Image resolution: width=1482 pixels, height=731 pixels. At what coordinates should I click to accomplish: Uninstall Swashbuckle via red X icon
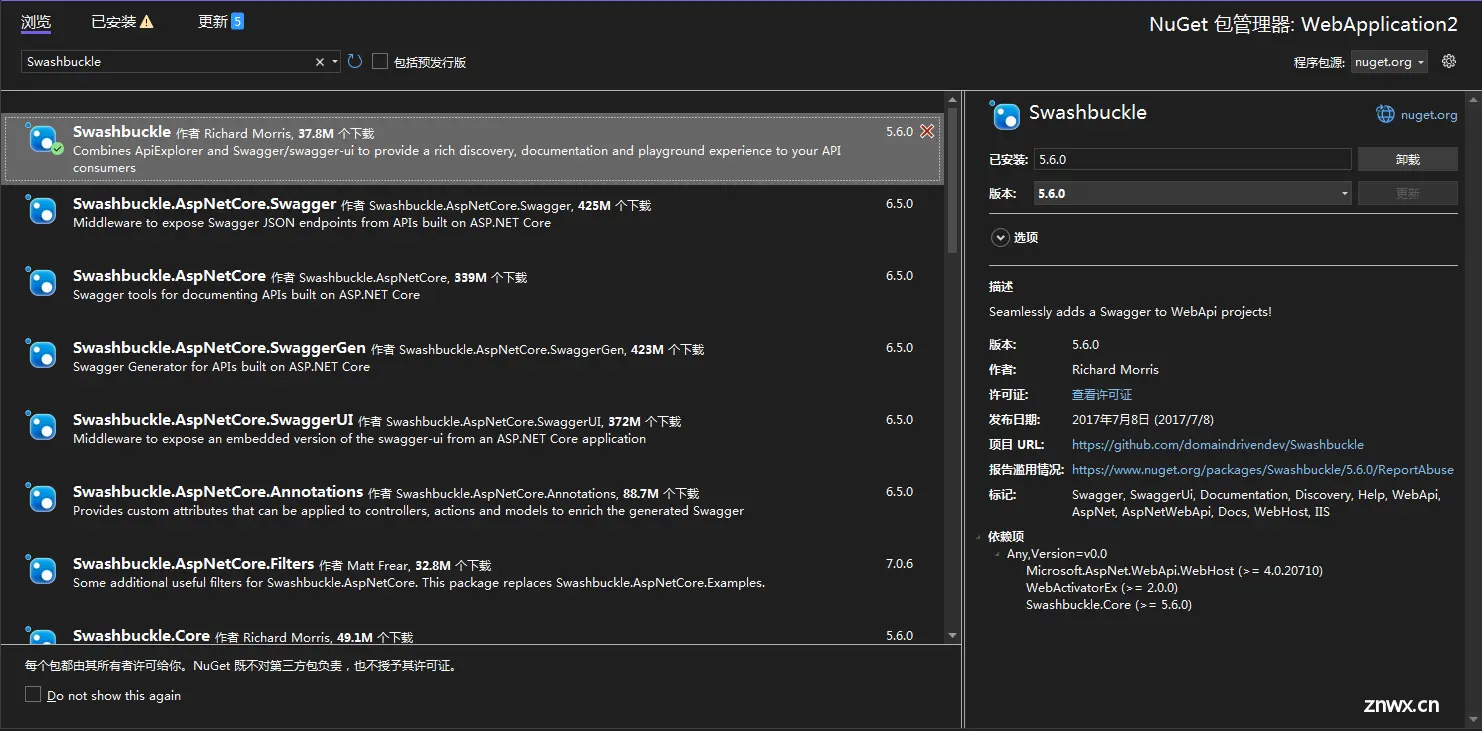coord(927,132)
